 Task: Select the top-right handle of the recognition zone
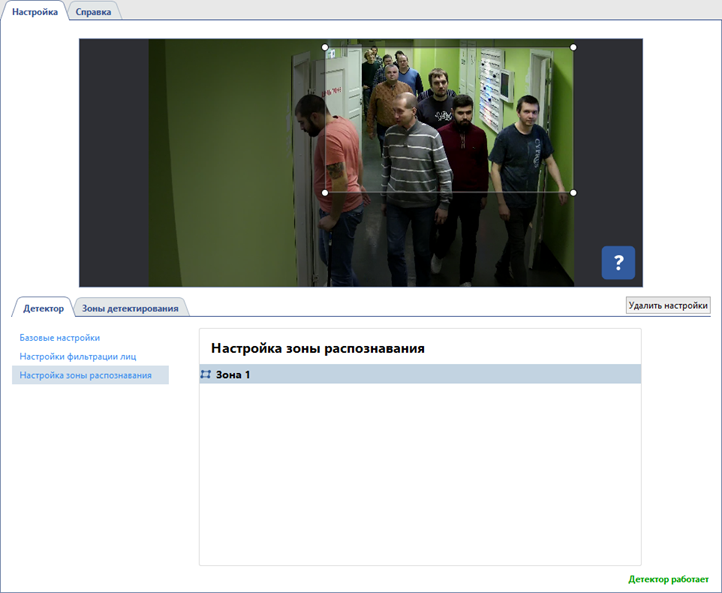573,47
